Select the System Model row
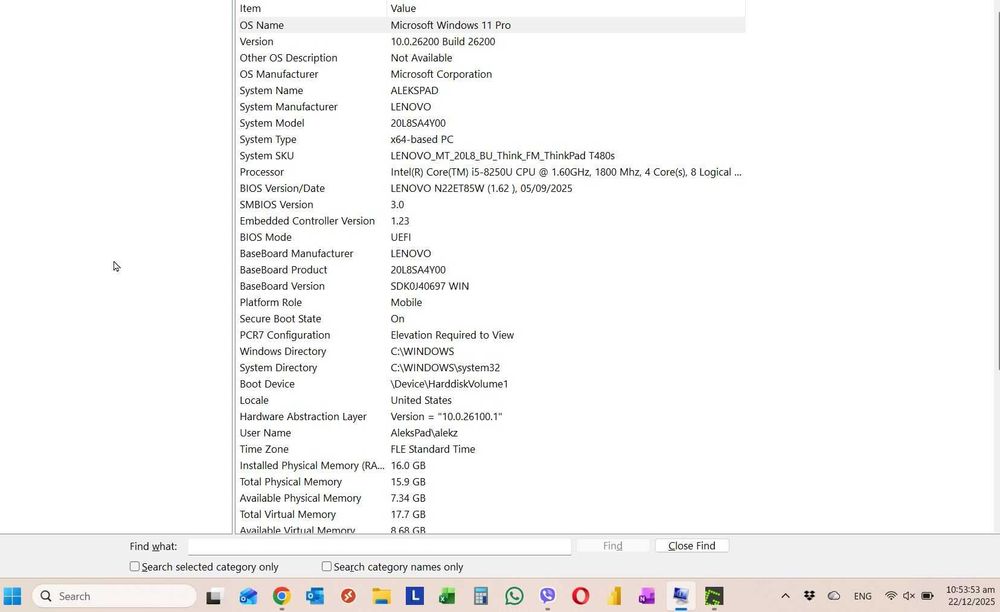Screen dimensions: 1000x612 [x=490, y=123]
